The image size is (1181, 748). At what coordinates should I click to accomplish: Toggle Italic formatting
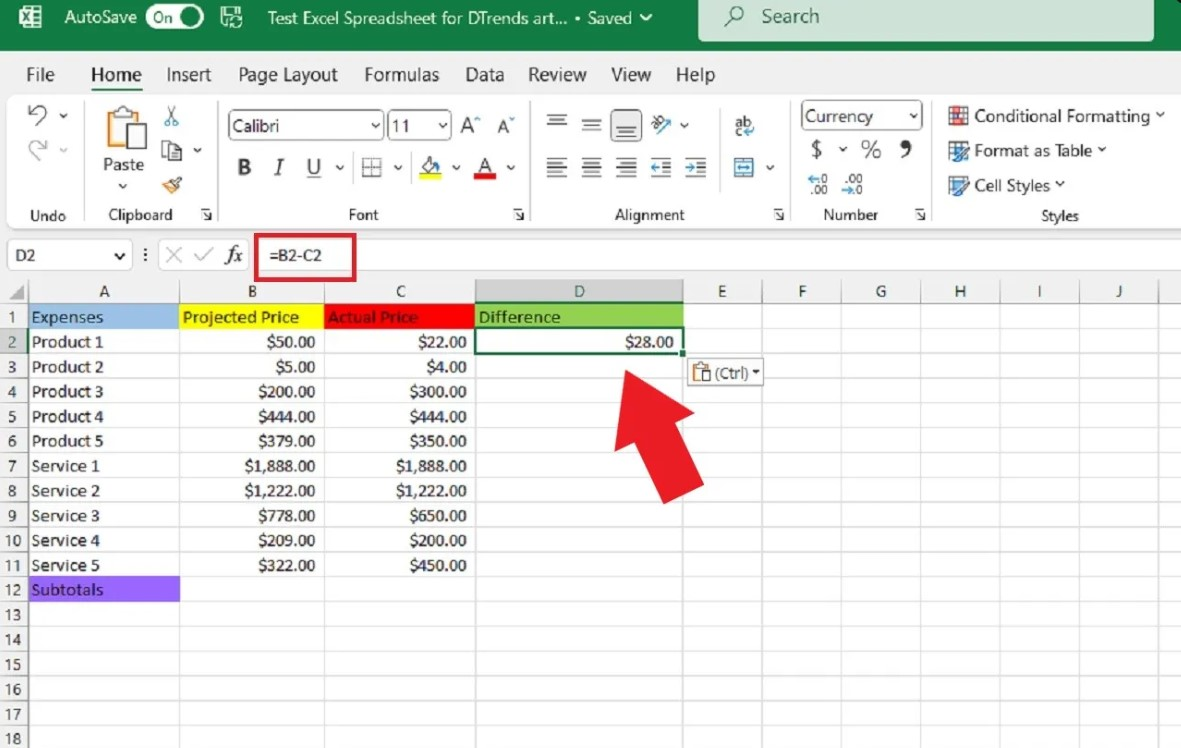click(279, 168)
